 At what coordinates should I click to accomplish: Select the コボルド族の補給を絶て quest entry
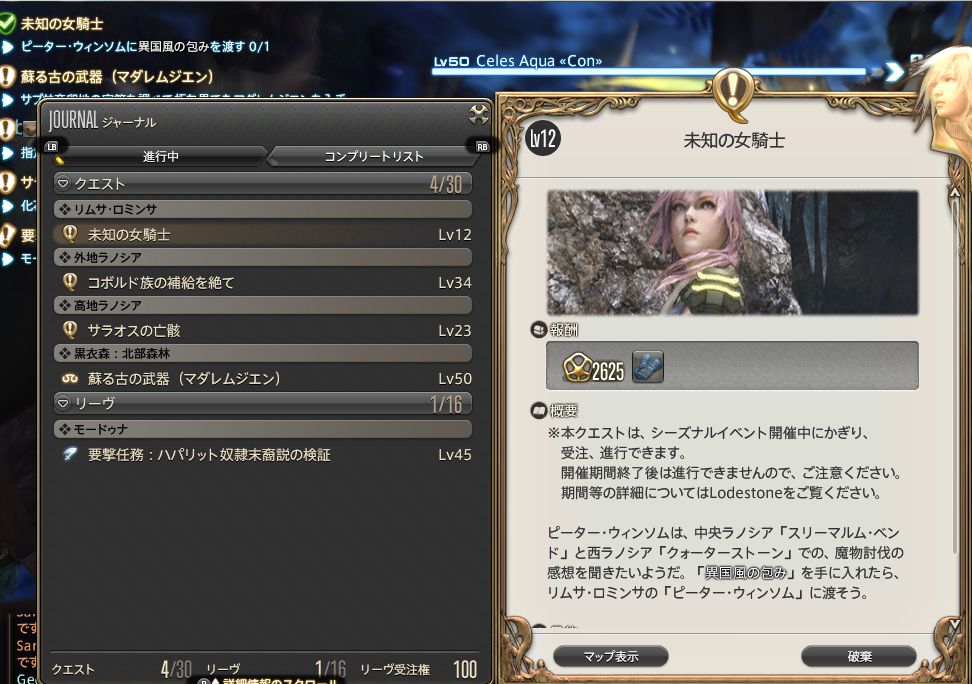tap(263, 282)
